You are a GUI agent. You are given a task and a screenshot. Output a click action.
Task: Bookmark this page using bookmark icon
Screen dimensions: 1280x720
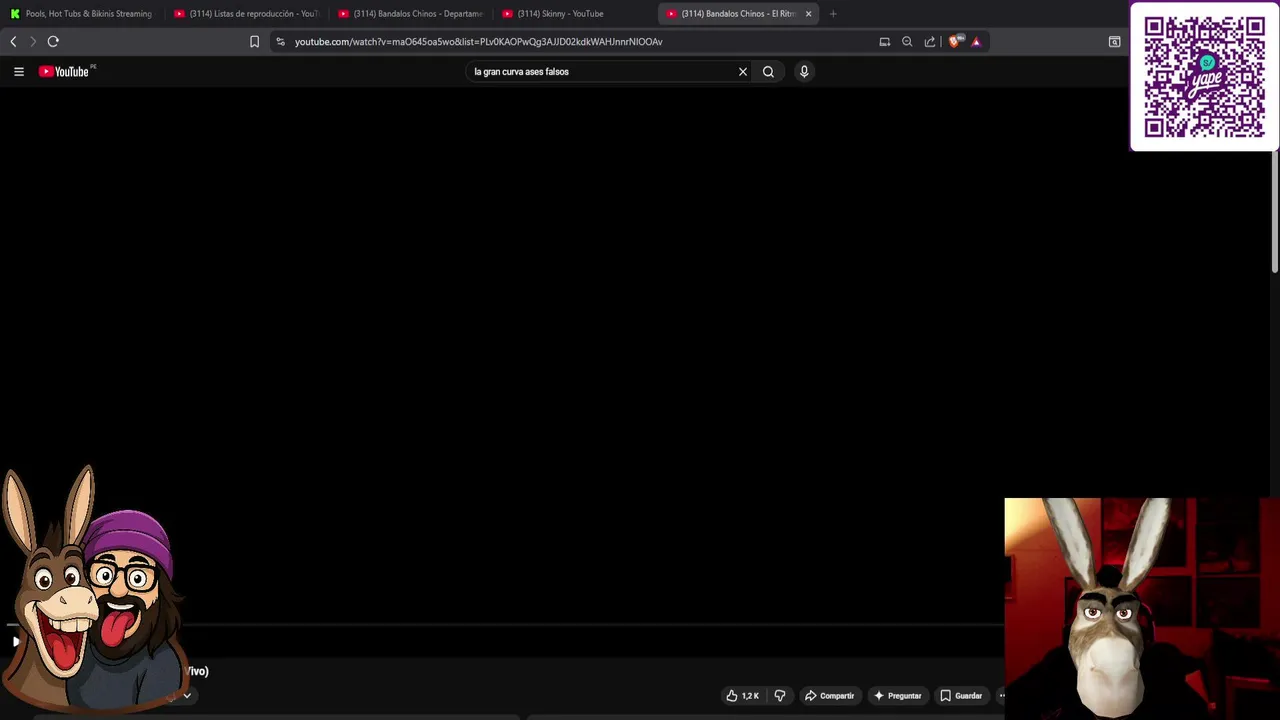[x=254, y=41]
